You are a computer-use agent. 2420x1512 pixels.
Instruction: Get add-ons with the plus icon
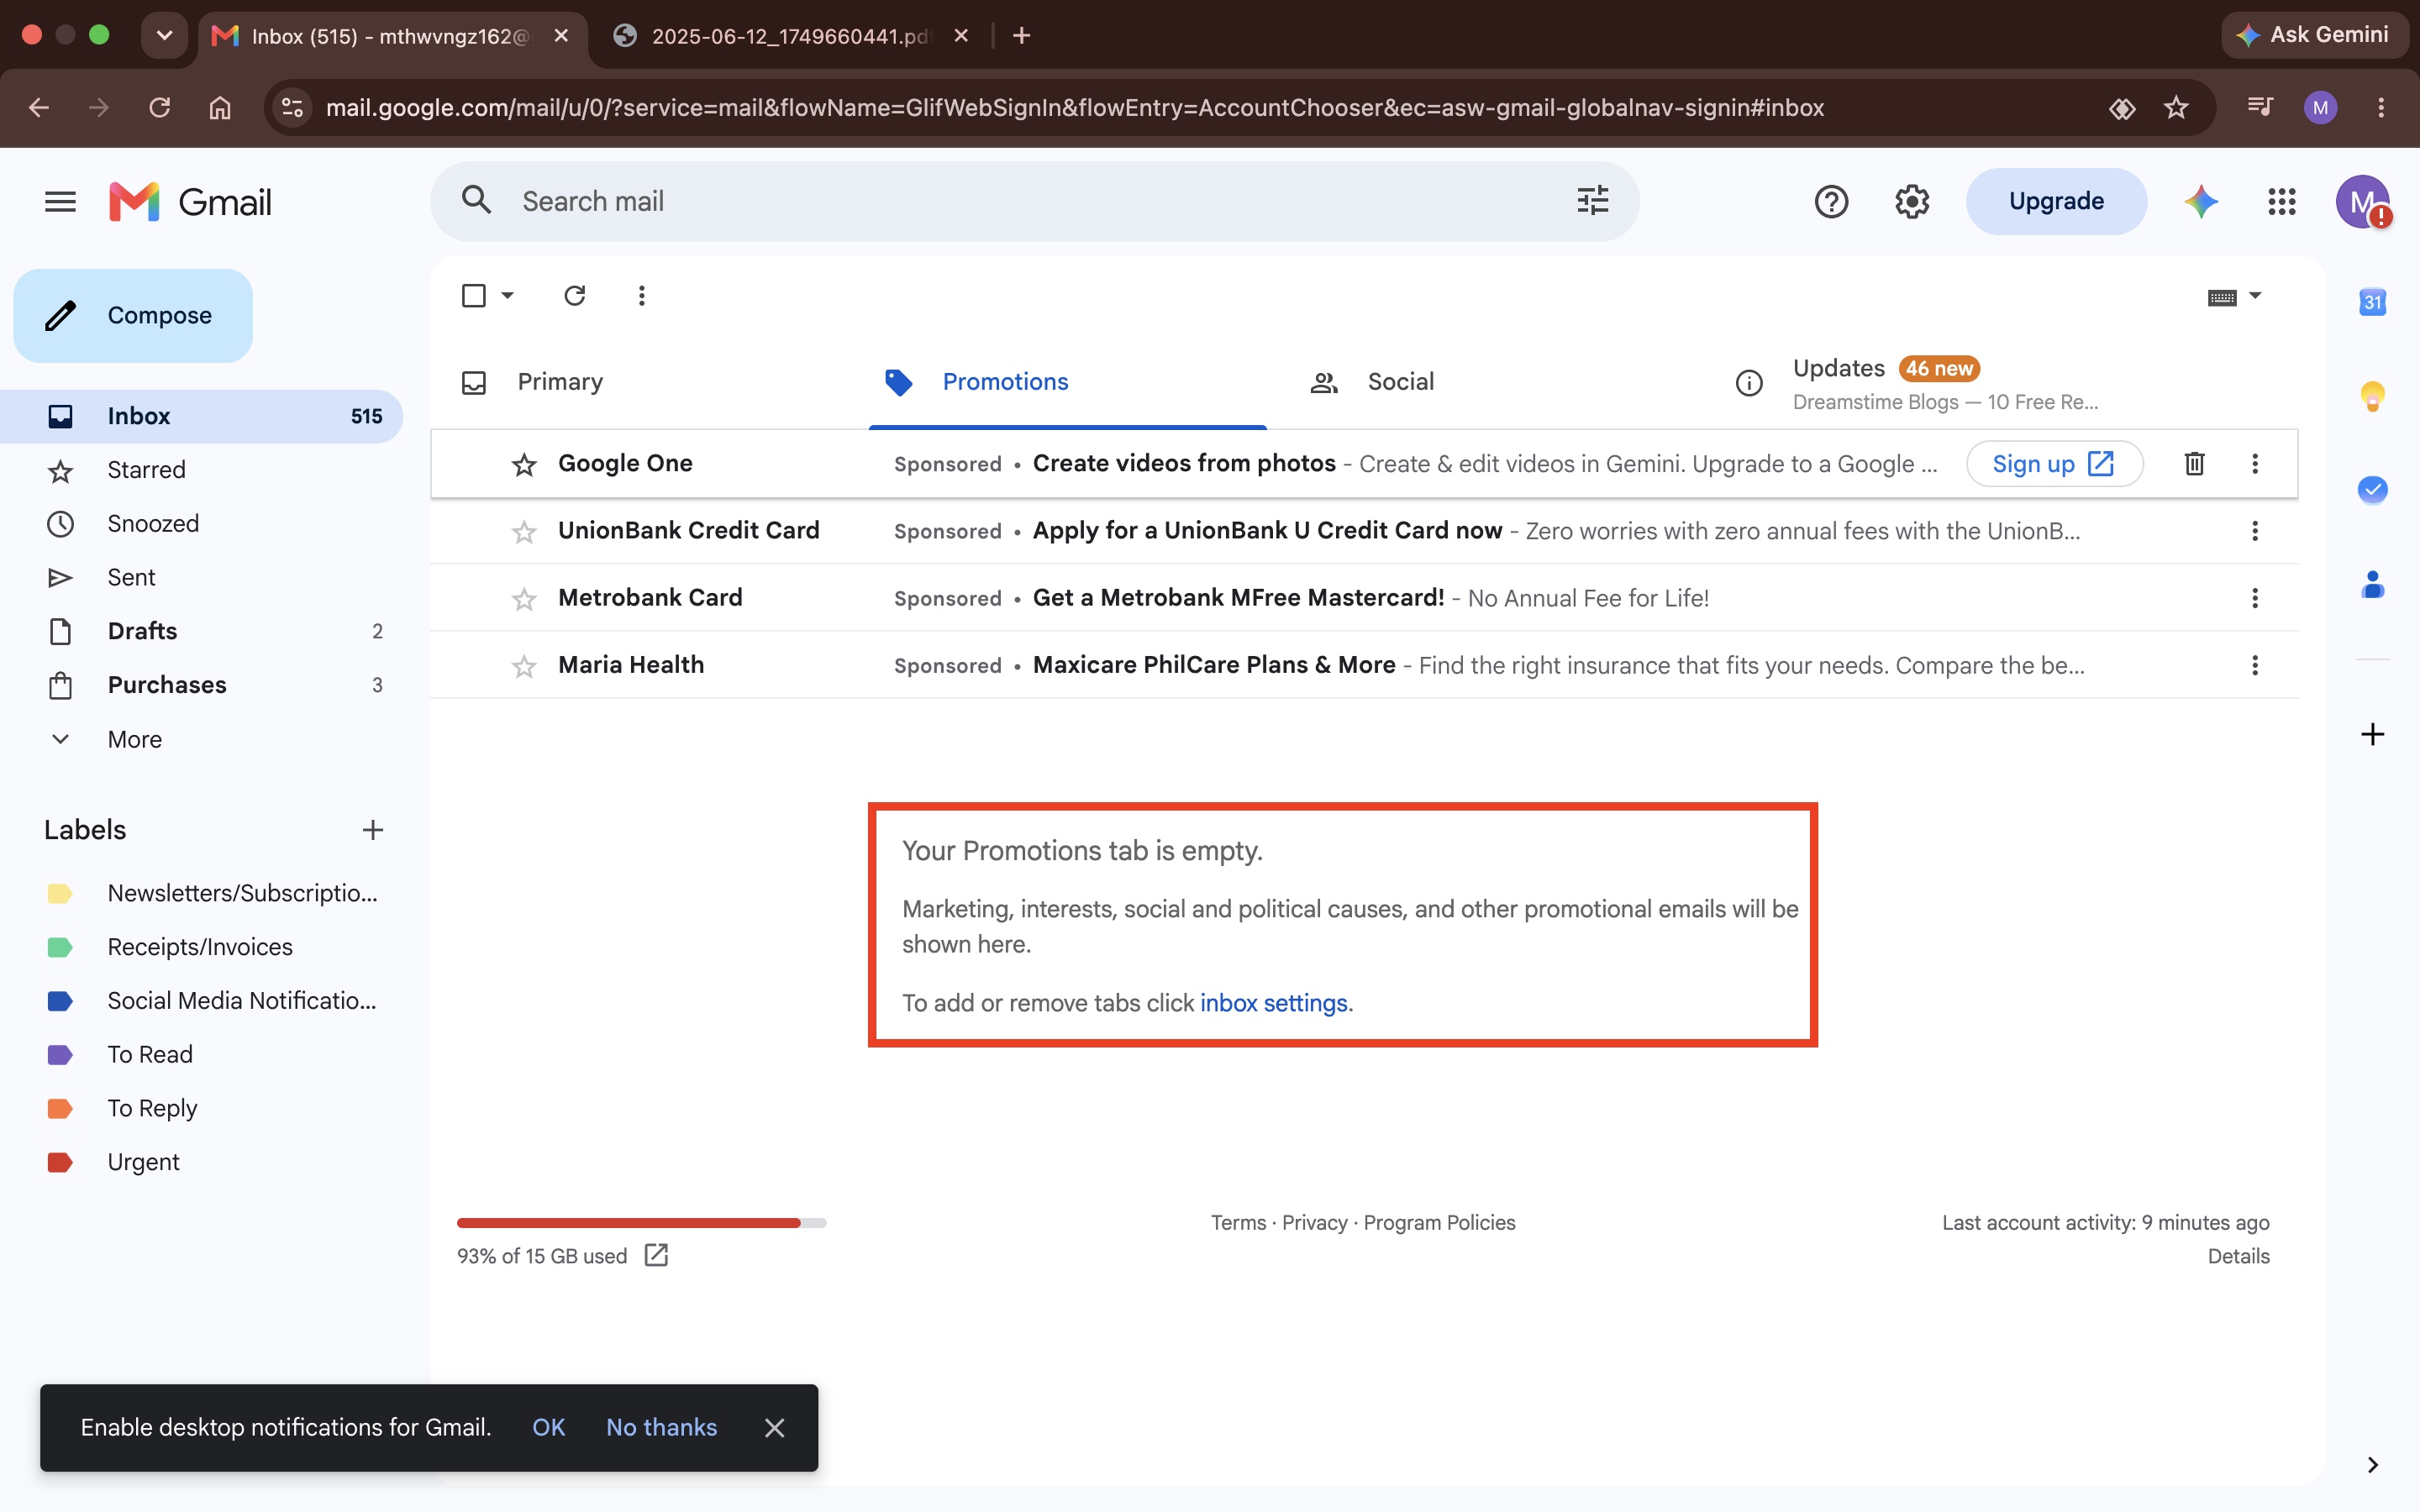[x=2372, y=734]
